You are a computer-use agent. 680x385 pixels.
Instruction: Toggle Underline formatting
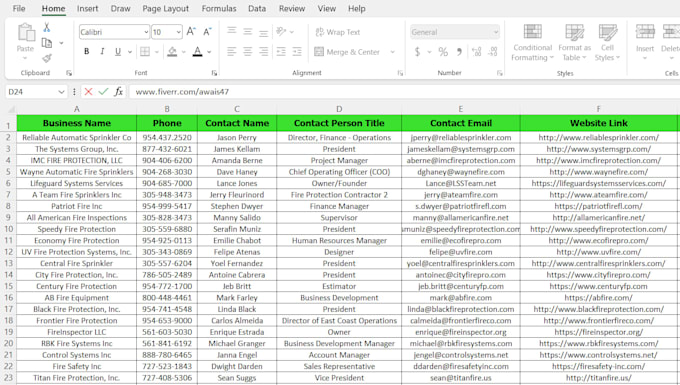pos(118,52)
